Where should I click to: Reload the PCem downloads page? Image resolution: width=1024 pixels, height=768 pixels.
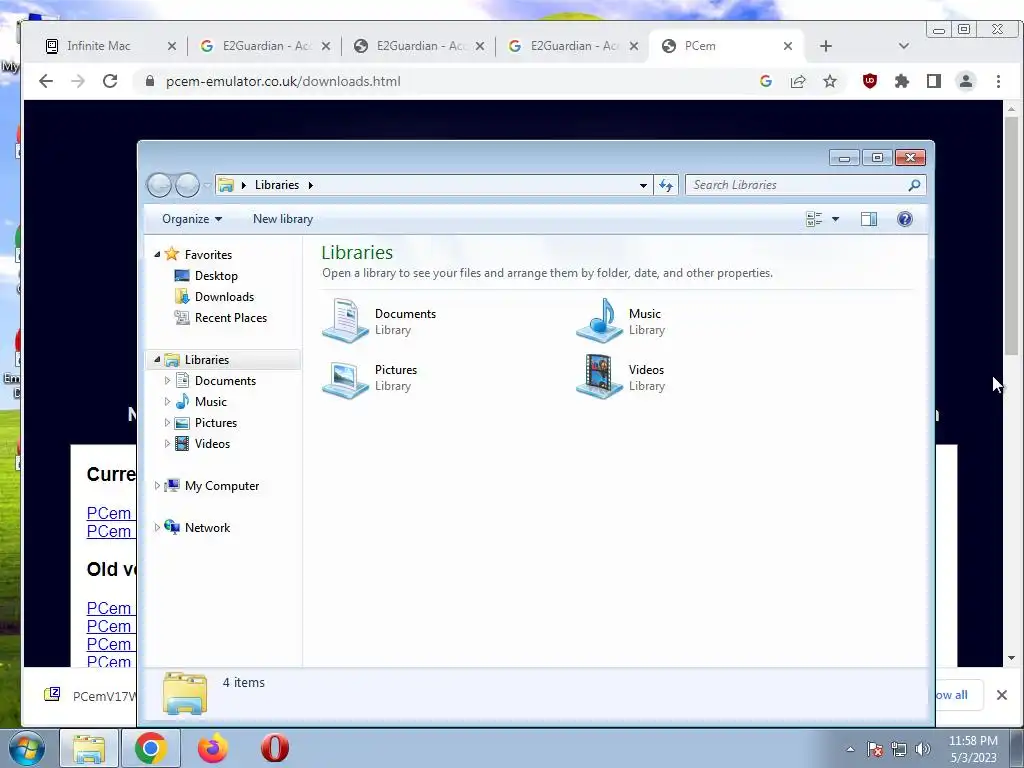(x=110, y=82)
